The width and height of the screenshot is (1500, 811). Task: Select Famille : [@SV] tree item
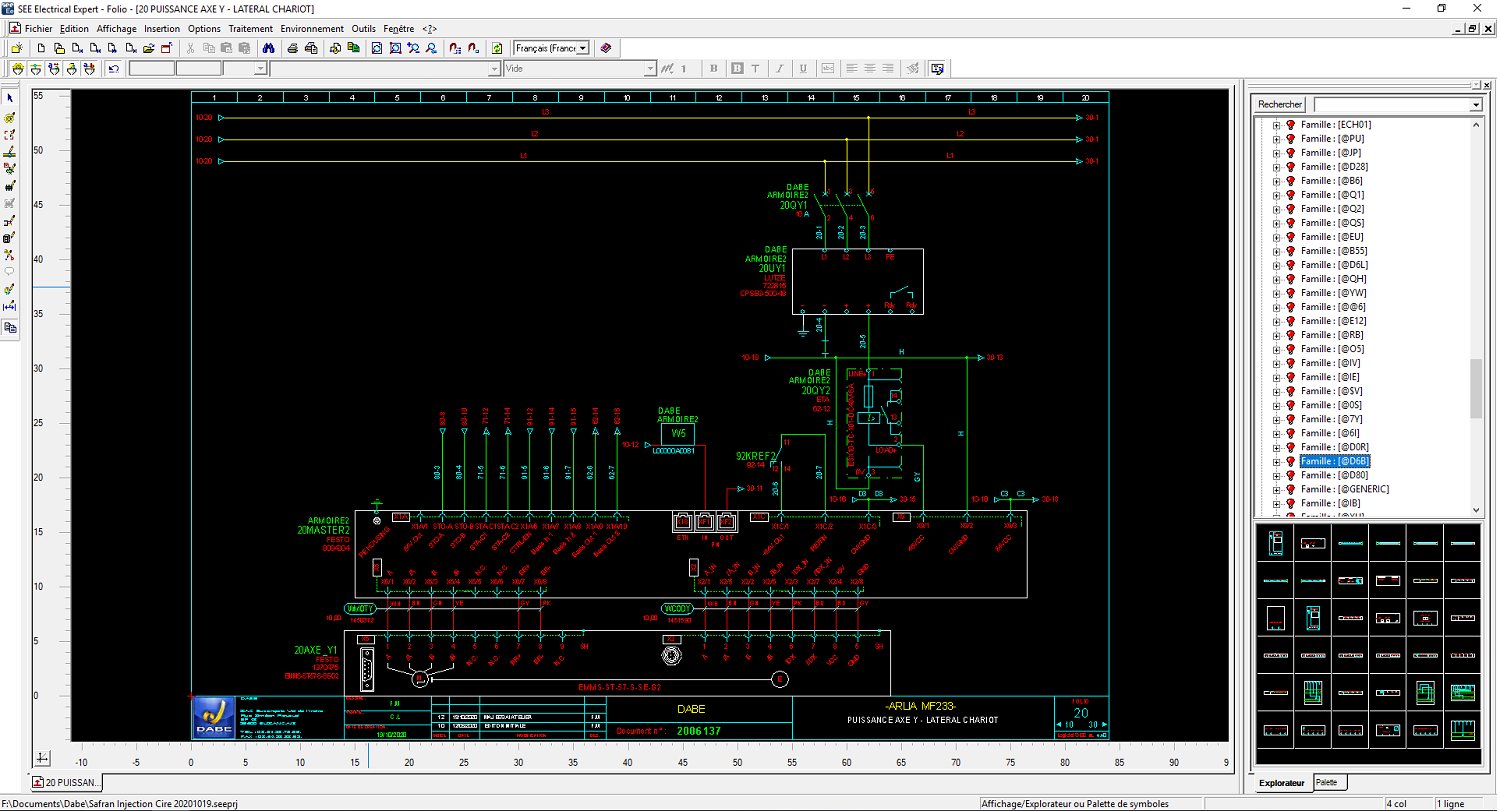pyautogui.click(x=1332, y=391)
